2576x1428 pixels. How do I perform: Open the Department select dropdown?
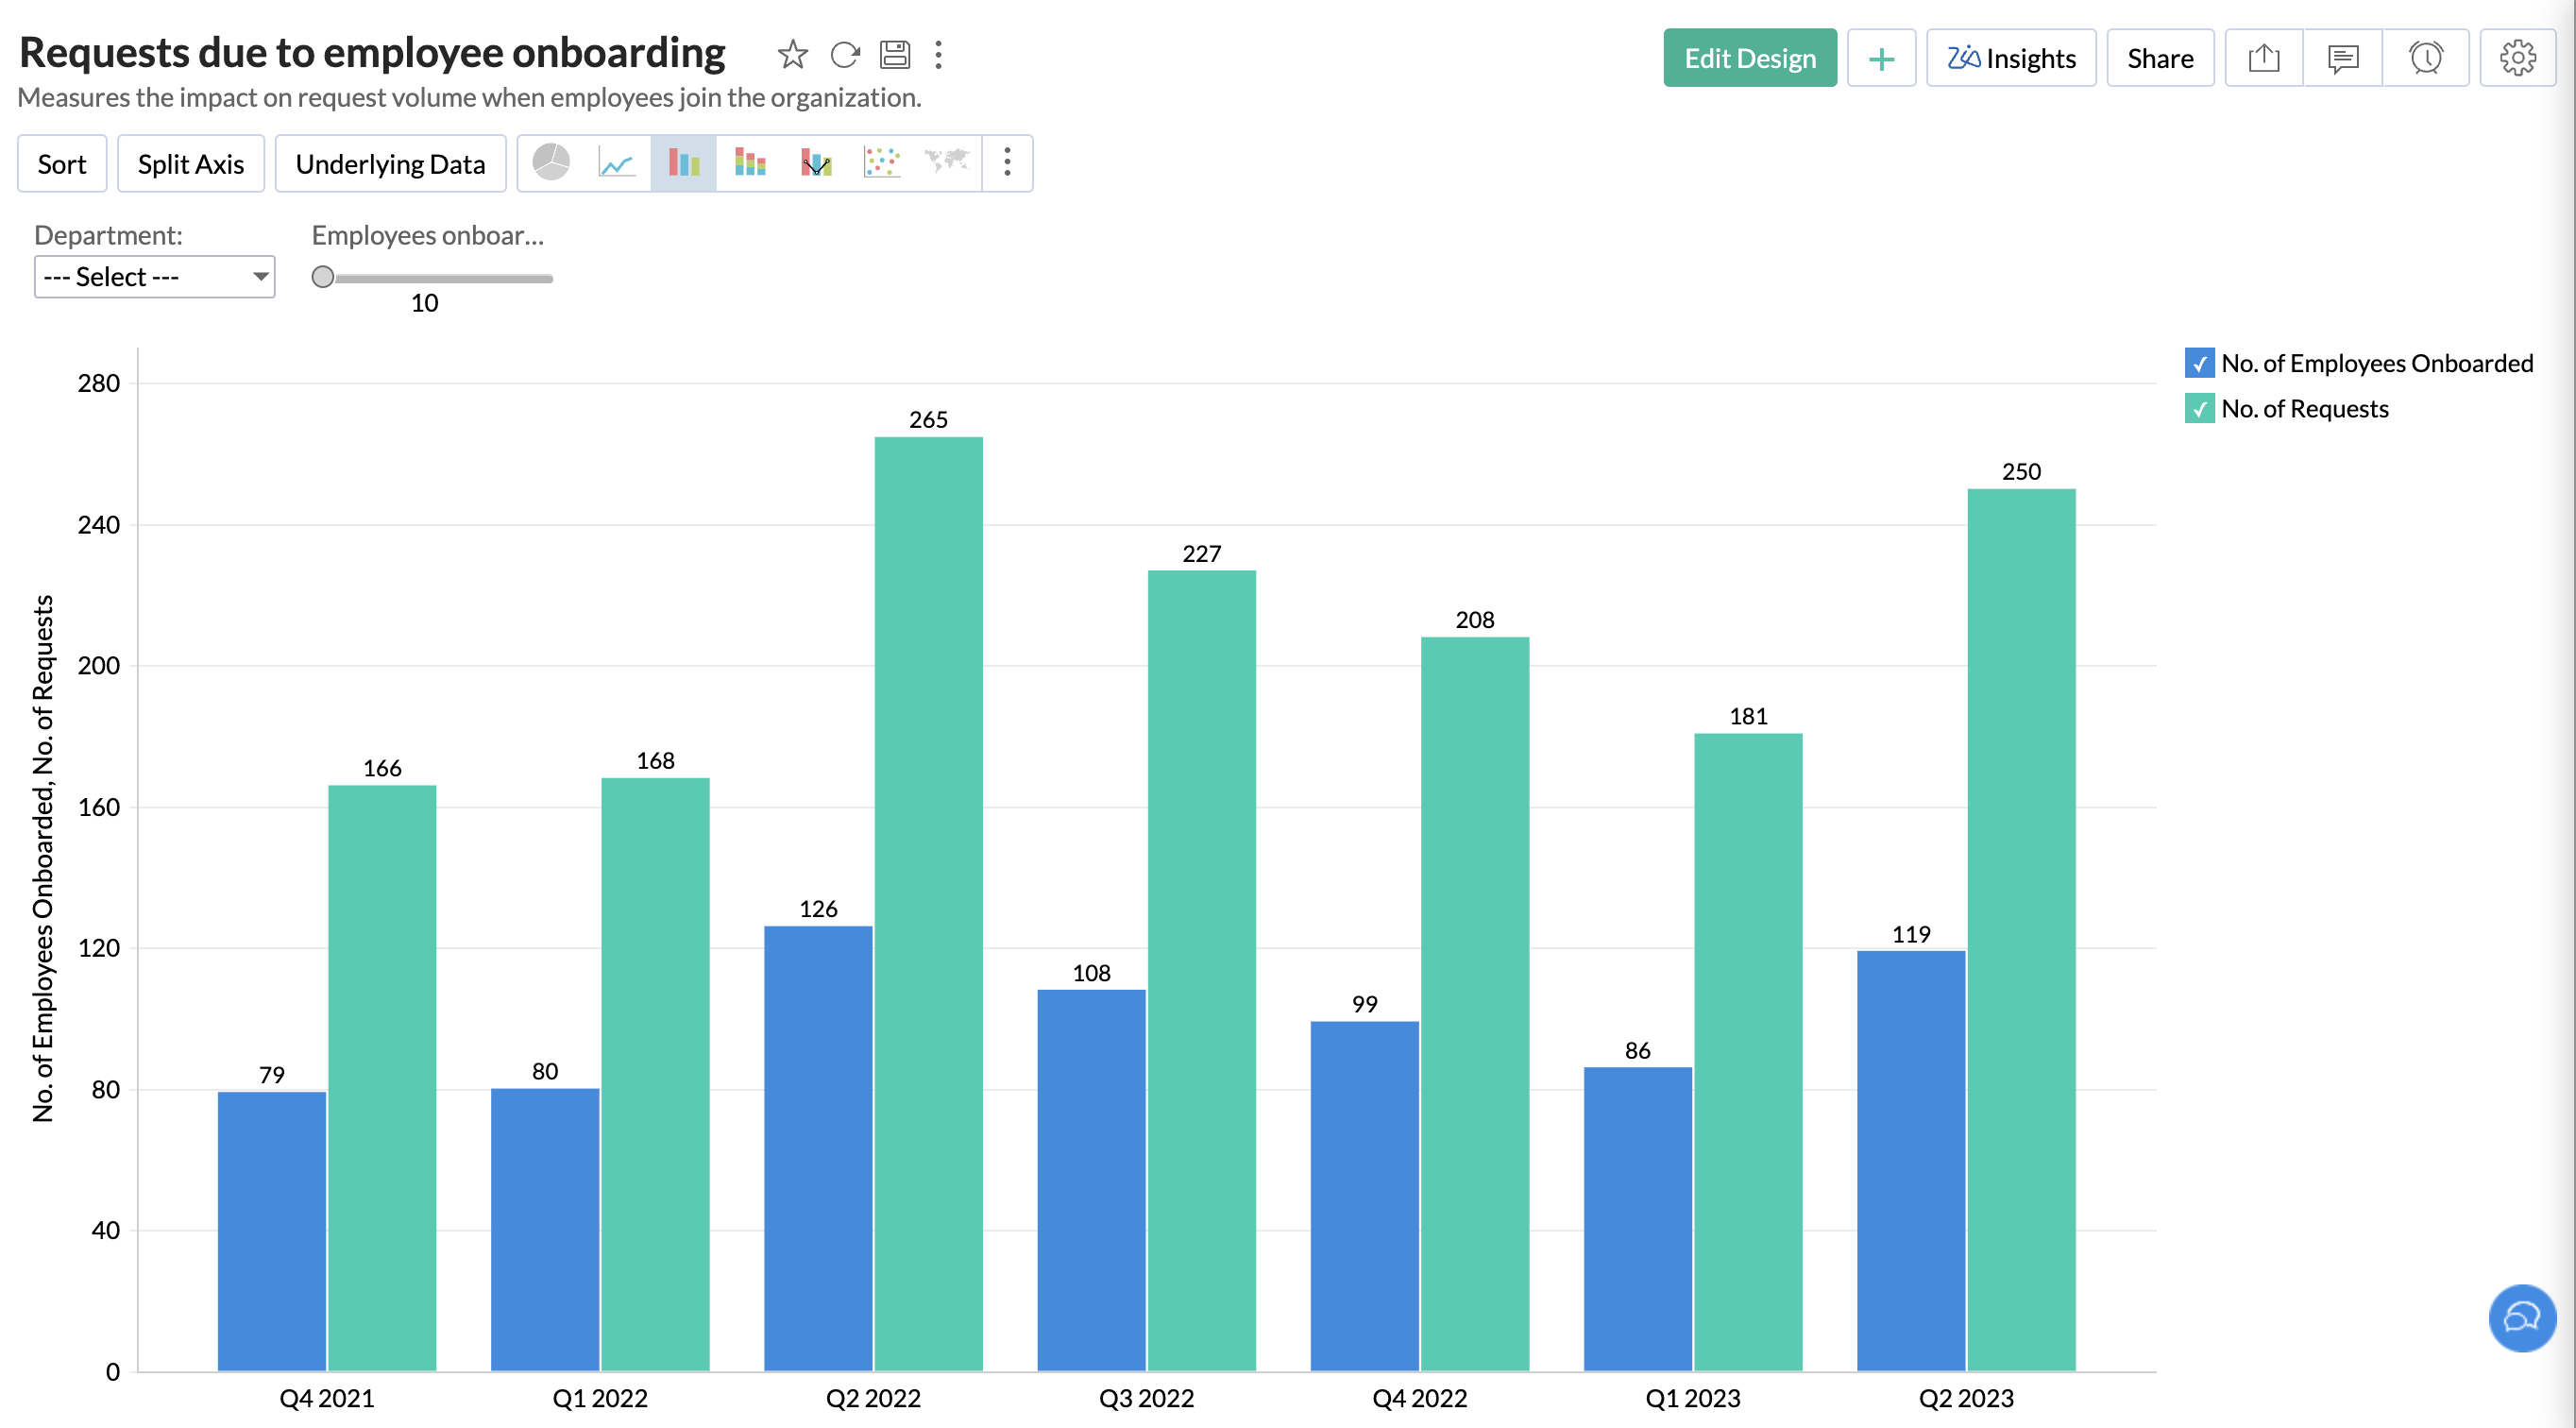click(x=154, y=277)
